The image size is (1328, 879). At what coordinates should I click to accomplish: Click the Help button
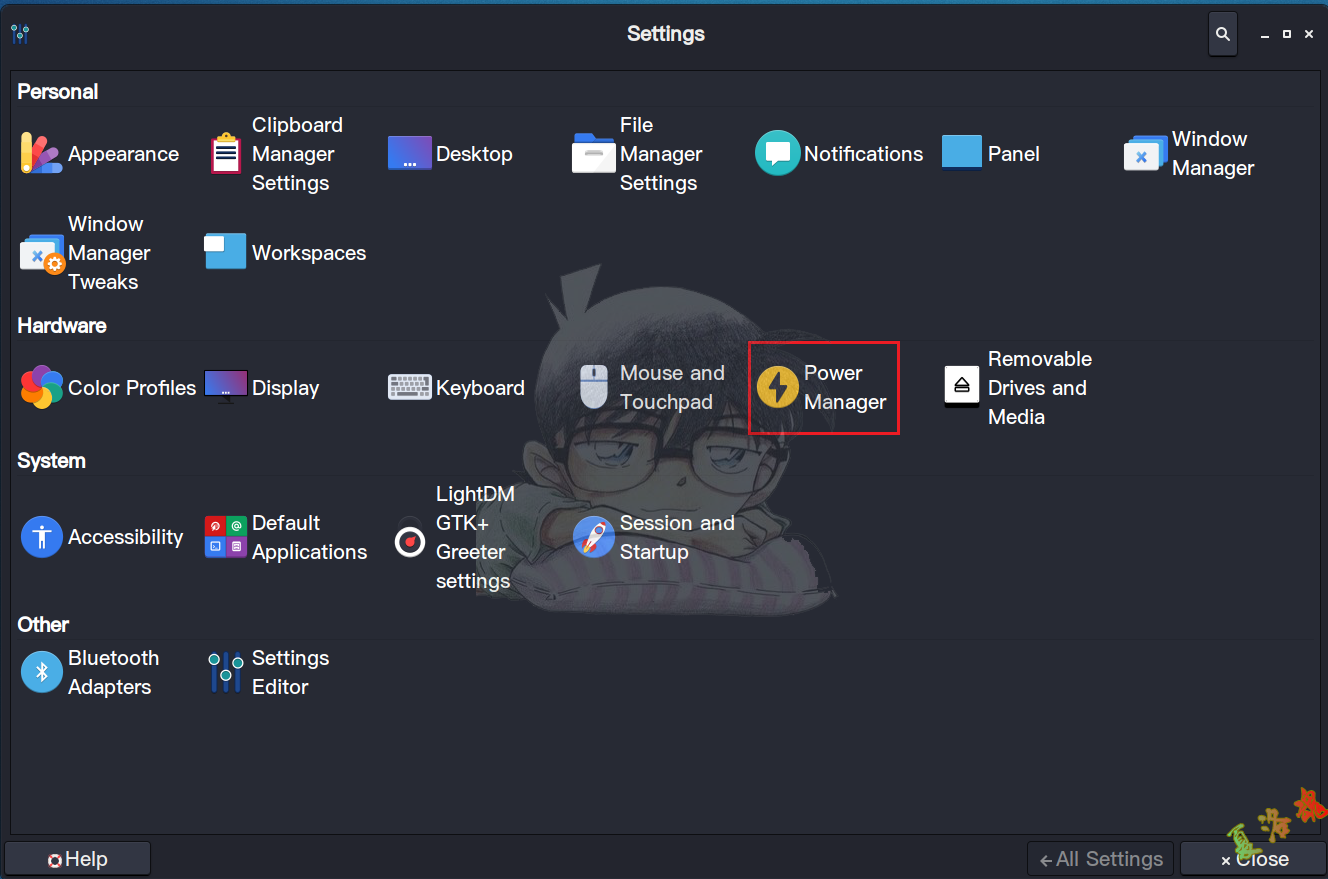pyautogui.click(x=78, y=859)
